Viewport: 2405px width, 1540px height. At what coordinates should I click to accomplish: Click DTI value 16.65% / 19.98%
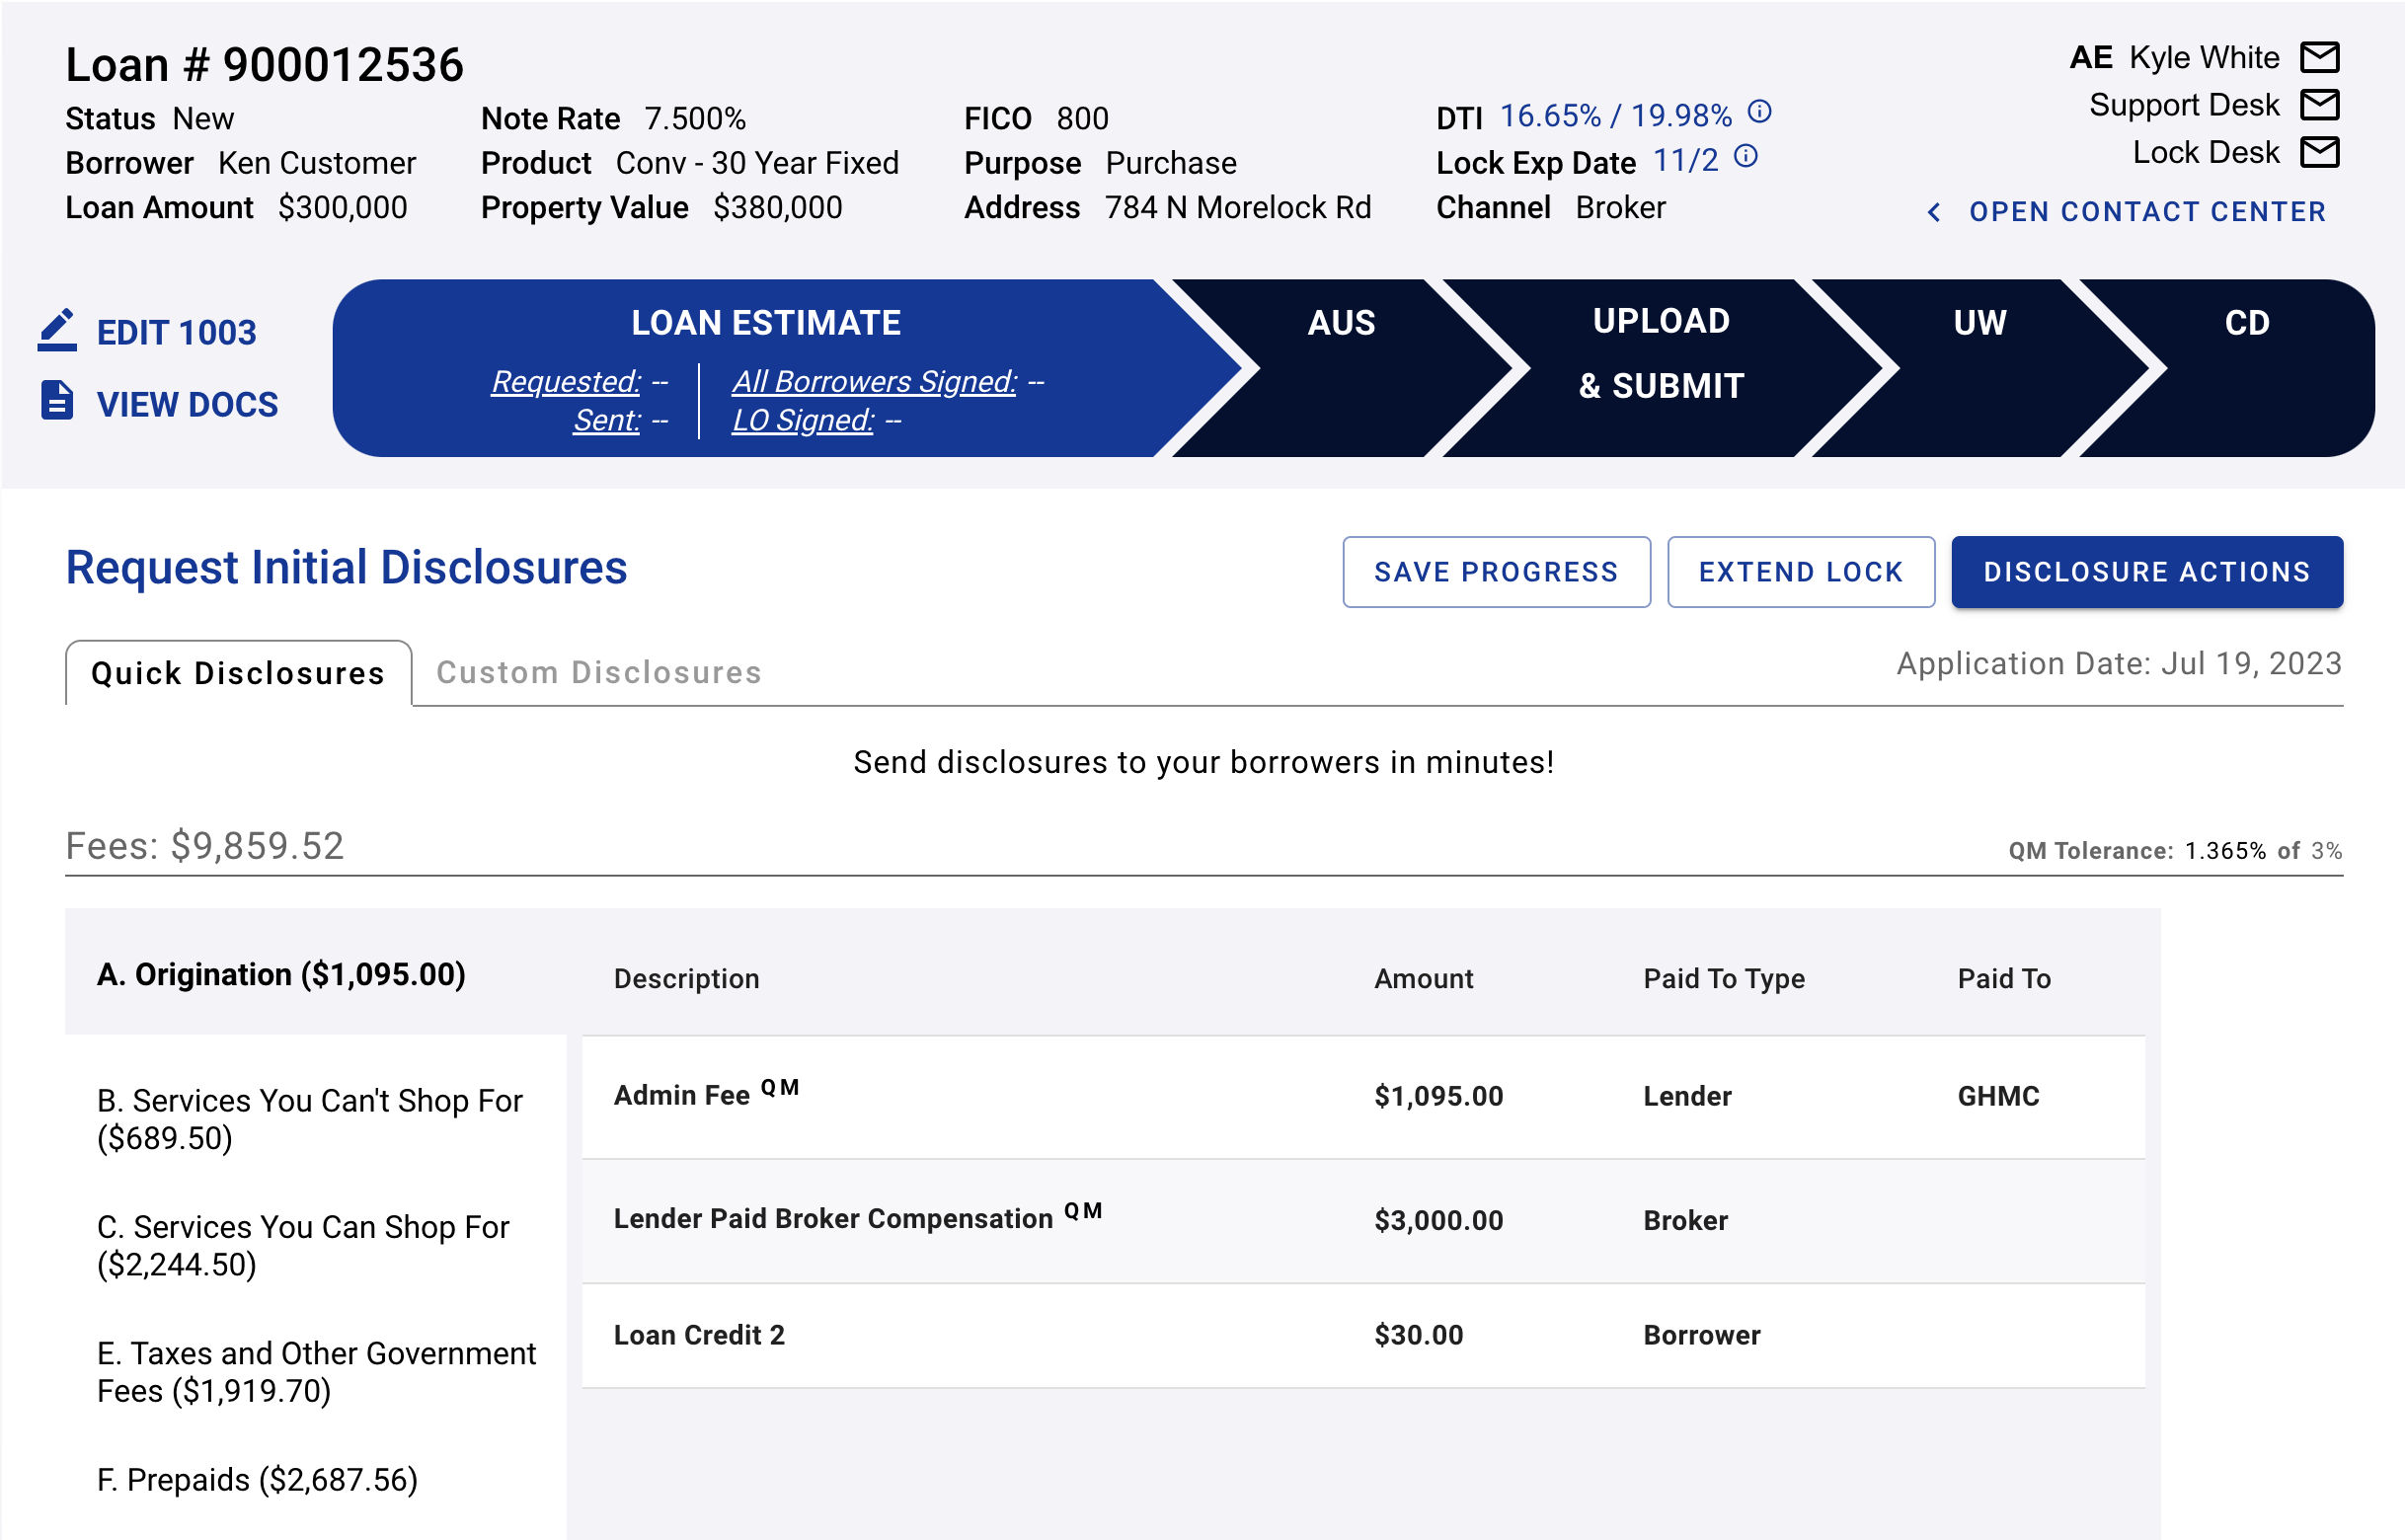[1614, 116]
